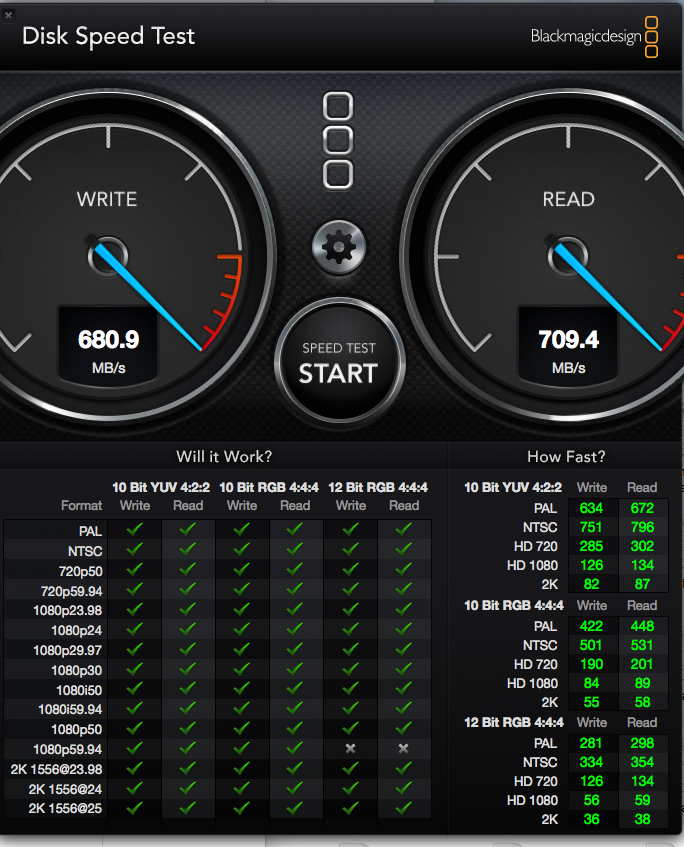This screenshot has width=684, height=847.
Task: Click 1080p50 12 Bit RGB write checkmark
Action: click(x=350, y=728)
